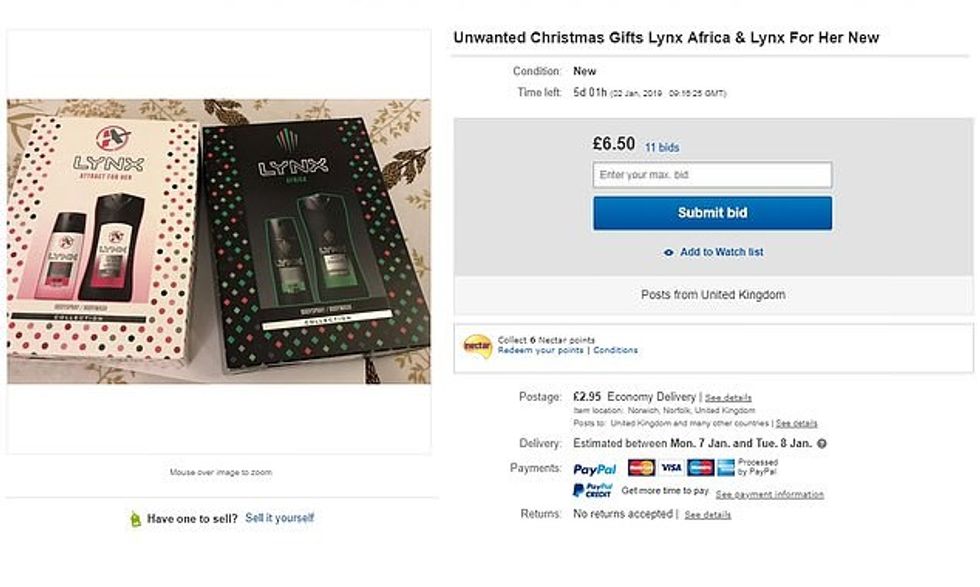This screenshot has height=587, width=980.
Task: Click the Maestro card icon
Action: [700, 468]
